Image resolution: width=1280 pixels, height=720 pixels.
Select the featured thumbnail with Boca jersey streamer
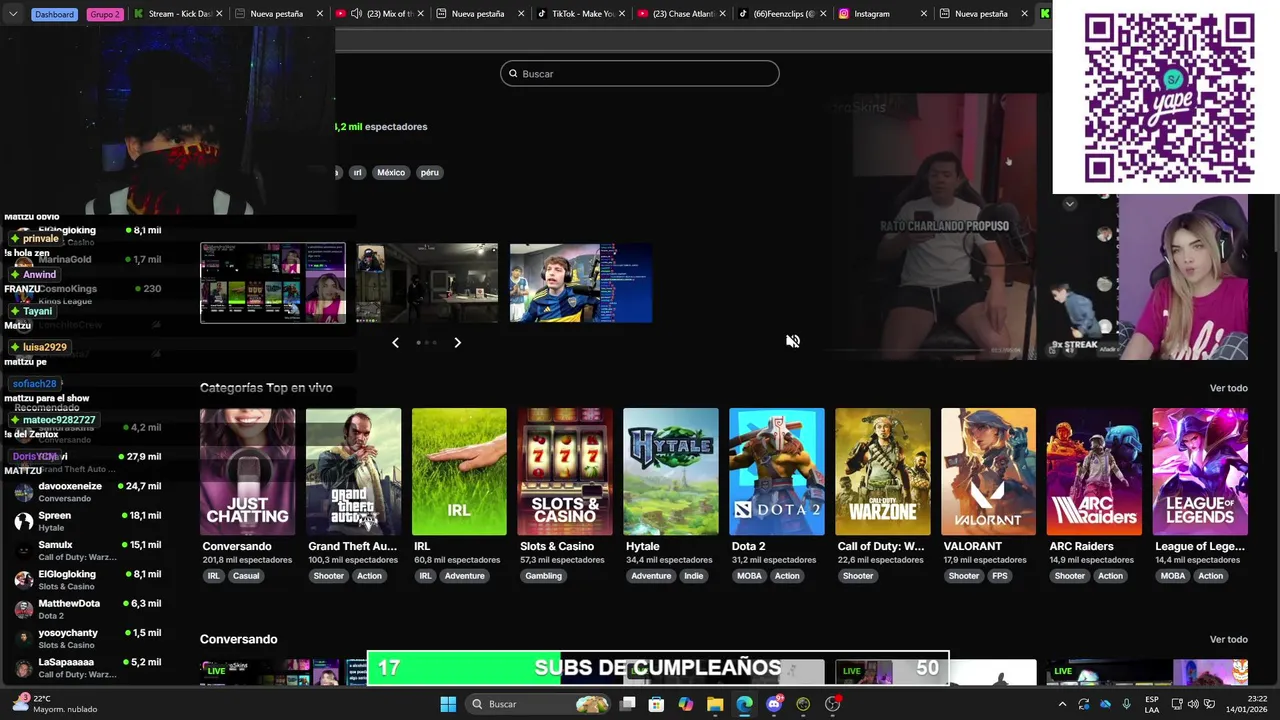click(x=581, y=283)
